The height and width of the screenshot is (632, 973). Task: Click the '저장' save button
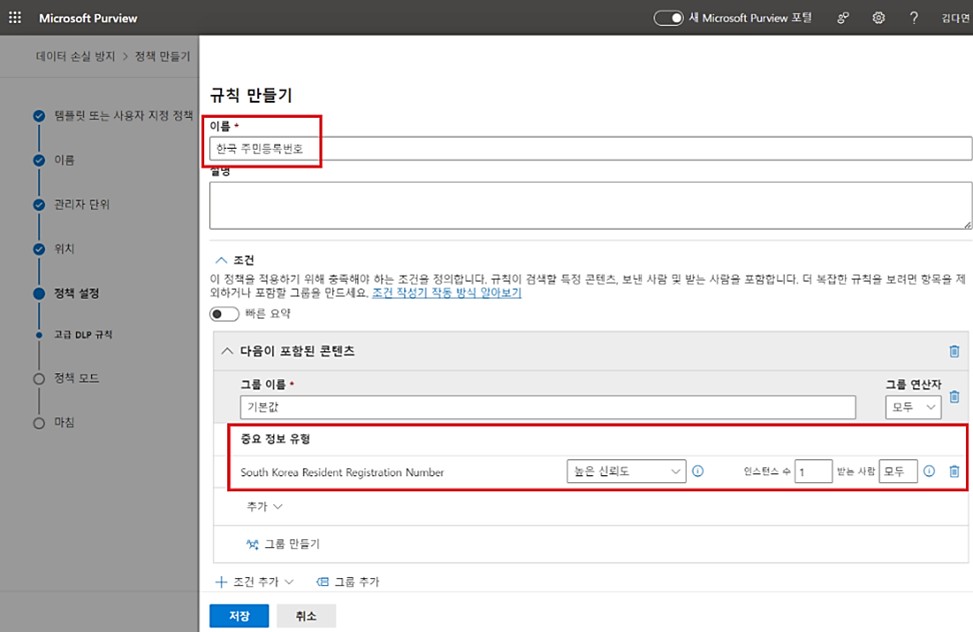238,615
